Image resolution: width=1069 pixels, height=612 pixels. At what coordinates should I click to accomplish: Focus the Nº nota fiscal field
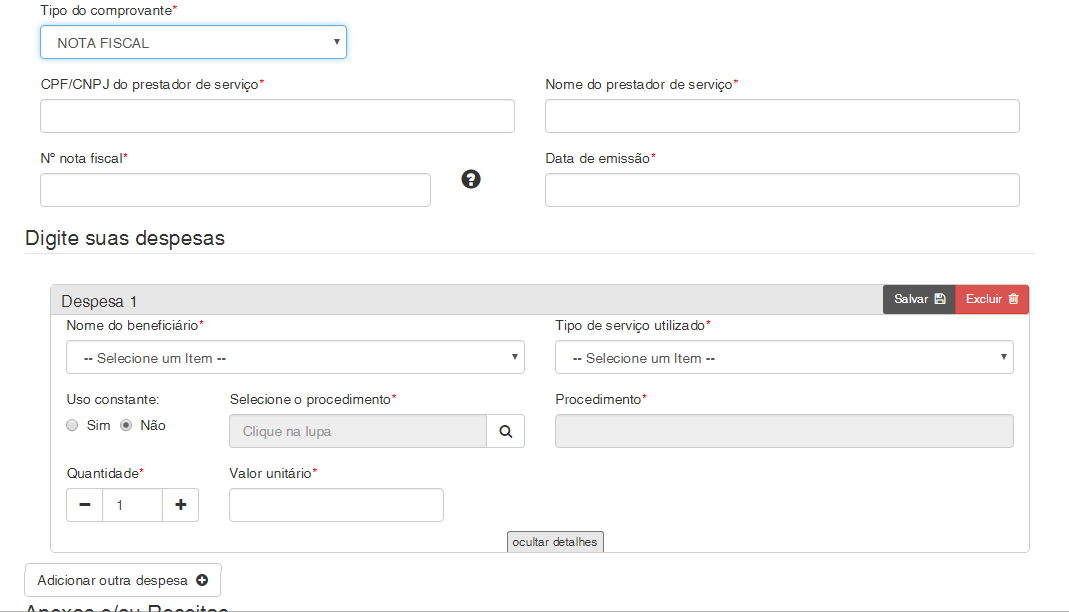click(235, 190)
